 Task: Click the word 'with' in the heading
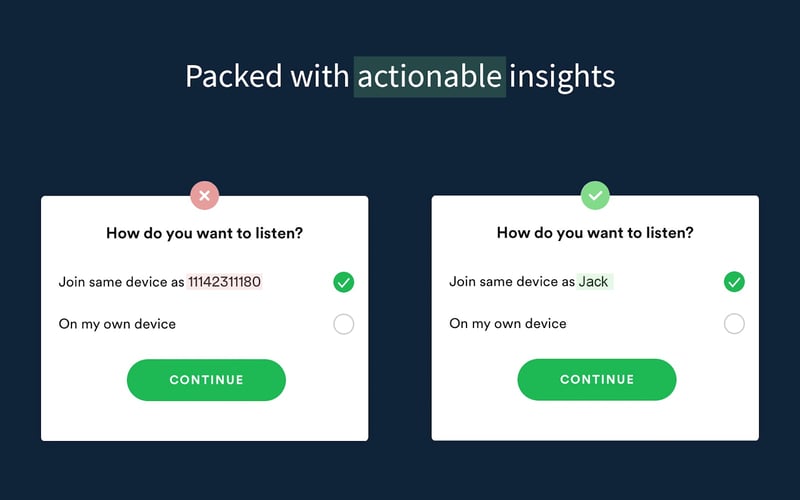[x=319, y=76]
